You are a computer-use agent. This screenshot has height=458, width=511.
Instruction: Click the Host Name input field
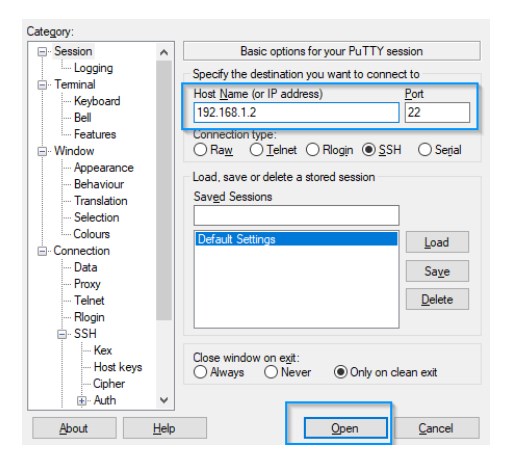pyautogui.click(x=296, y=112)
